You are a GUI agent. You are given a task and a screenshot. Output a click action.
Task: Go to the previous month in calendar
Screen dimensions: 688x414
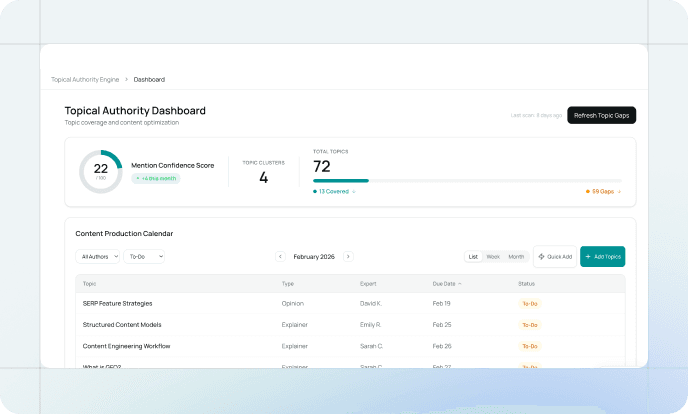(281, 256)
